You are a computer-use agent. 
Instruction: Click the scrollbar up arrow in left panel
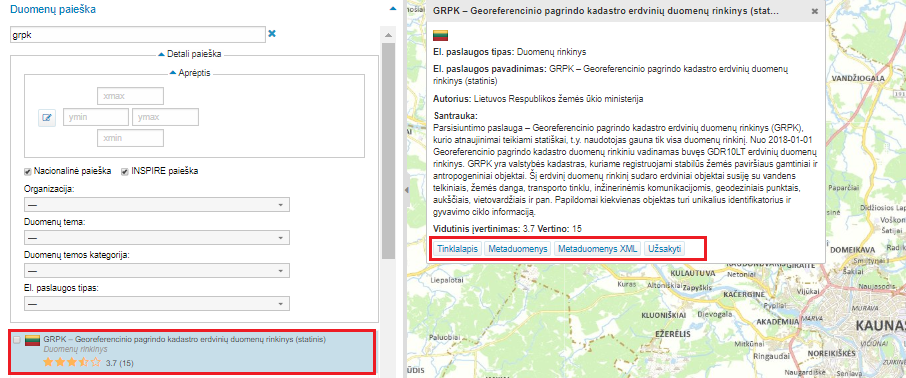[x=388, y=34]
